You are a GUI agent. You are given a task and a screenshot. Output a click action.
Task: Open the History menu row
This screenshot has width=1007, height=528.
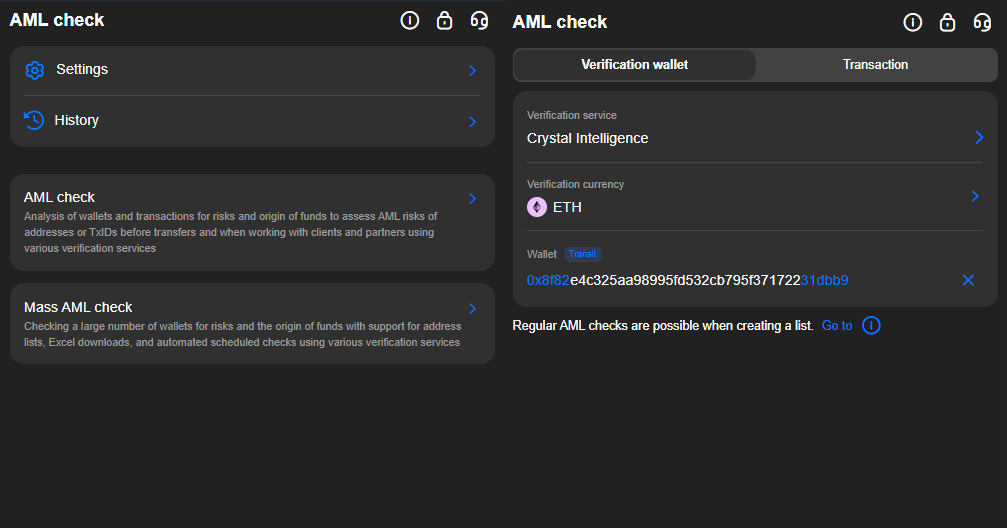tap(252, 121)
